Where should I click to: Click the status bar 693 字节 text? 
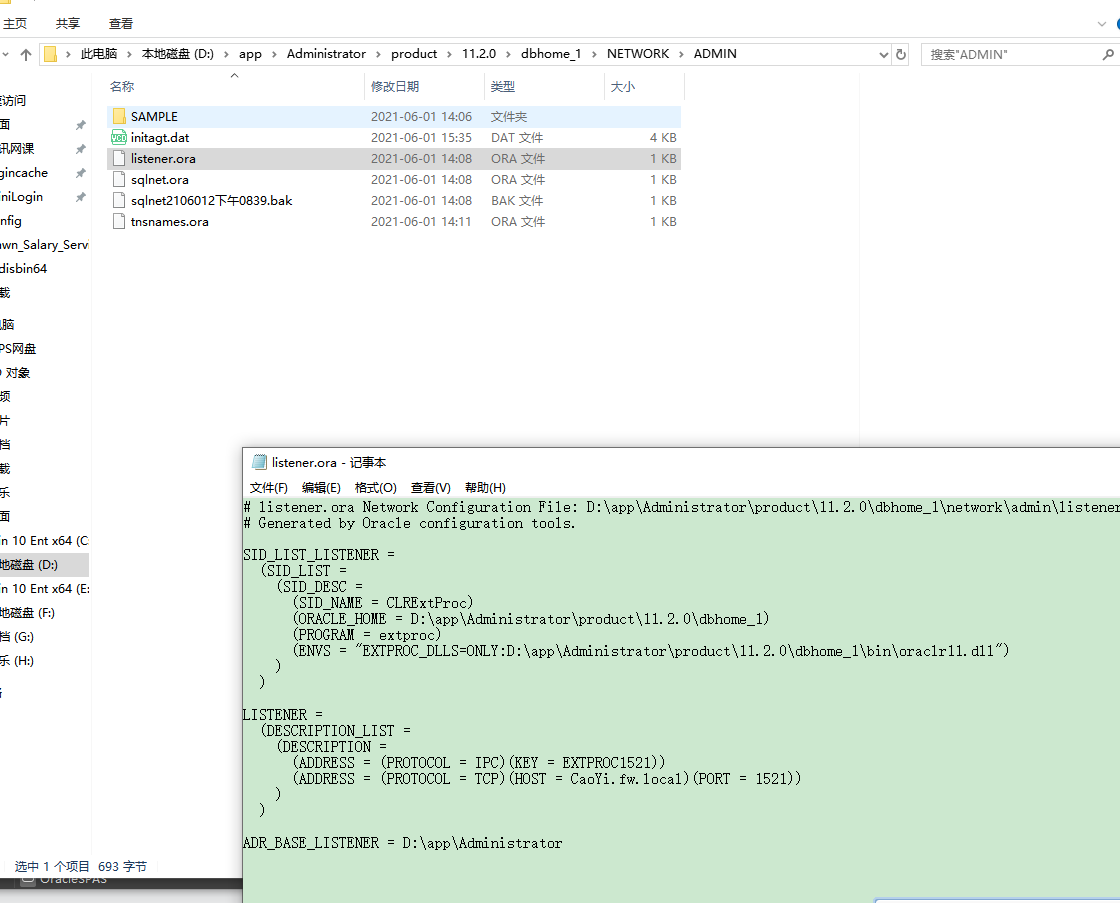click(x=122, y=867)
